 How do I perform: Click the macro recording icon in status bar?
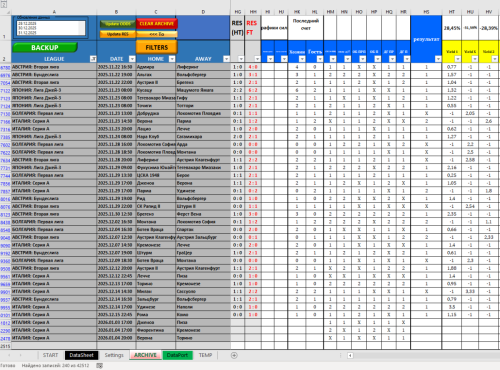[99, 366]
